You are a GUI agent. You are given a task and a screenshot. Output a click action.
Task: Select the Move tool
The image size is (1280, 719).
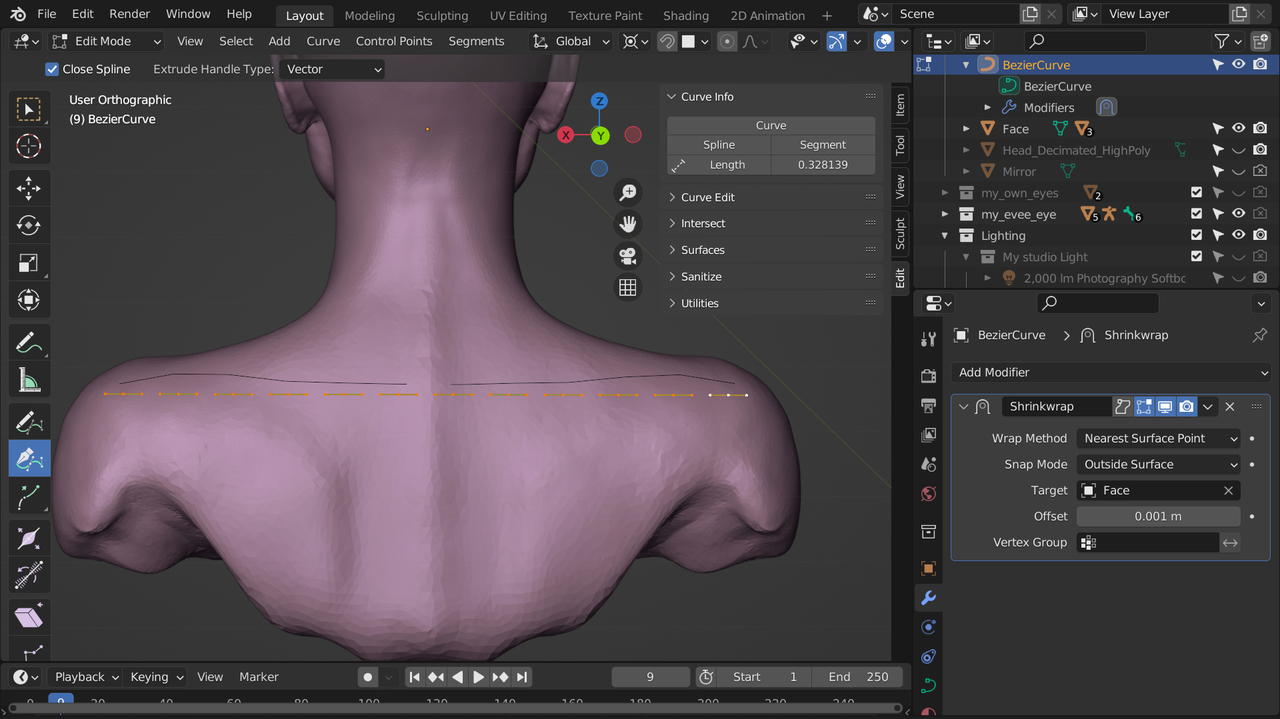point(28,187)
